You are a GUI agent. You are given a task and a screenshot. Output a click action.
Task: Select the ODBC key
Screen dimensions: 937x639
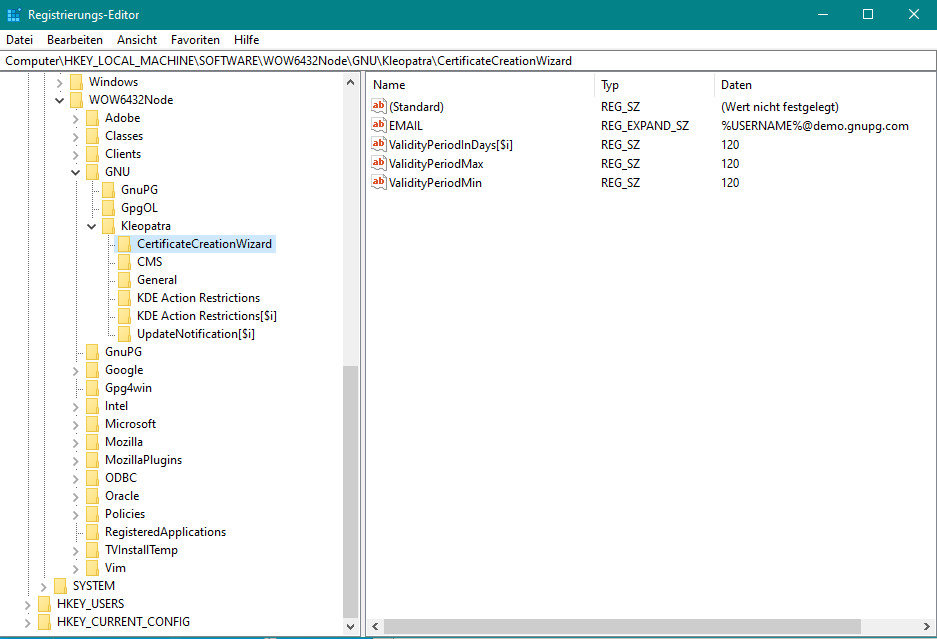coord(121,478)
